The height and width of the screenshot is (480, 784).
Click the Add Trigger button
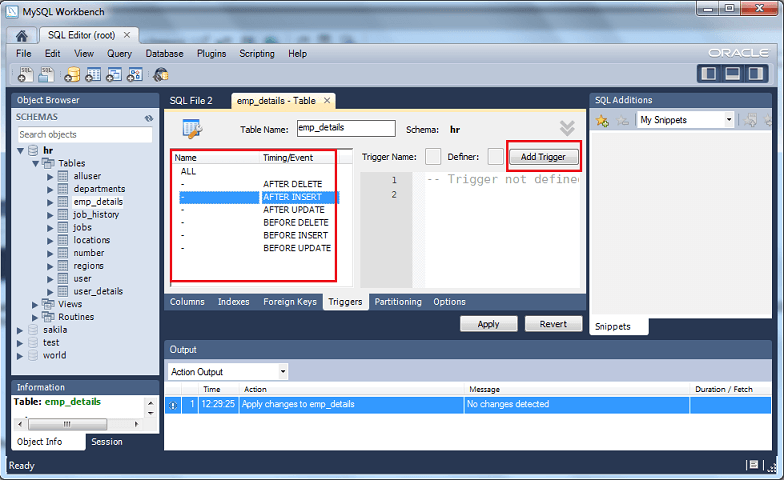pos(543,156)
